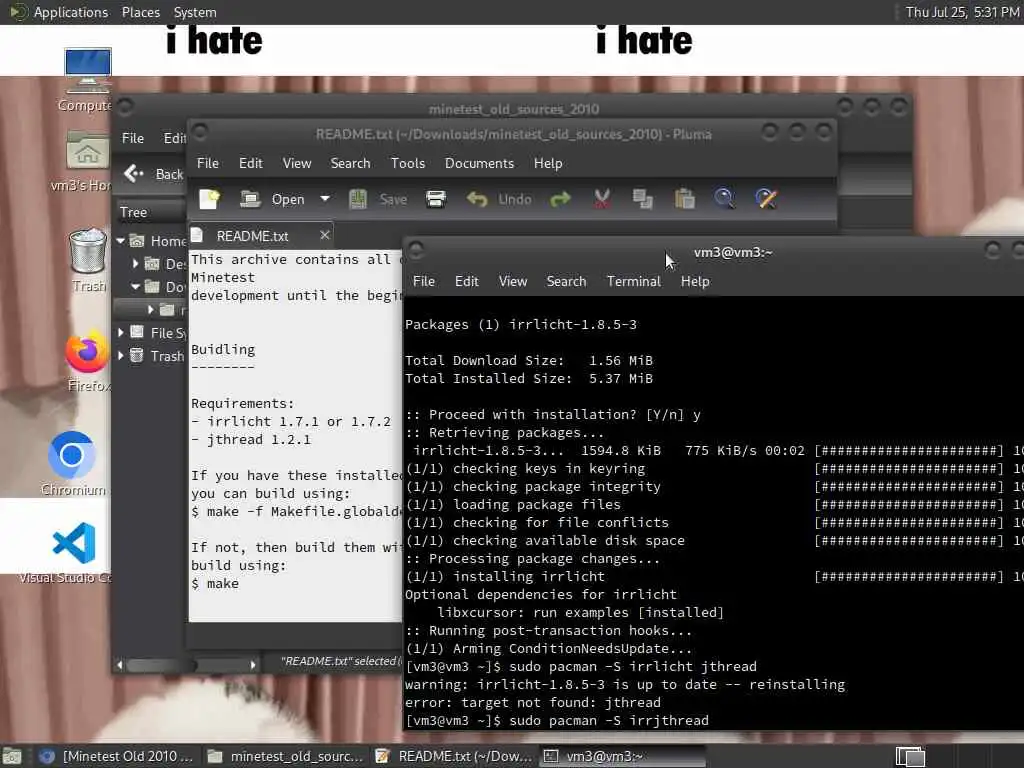Click terminal command line 'sudo pacman -S irrjthread'
Viewport: 1024px width, 768px height.
pyautogui.click(x=609, y=720)
